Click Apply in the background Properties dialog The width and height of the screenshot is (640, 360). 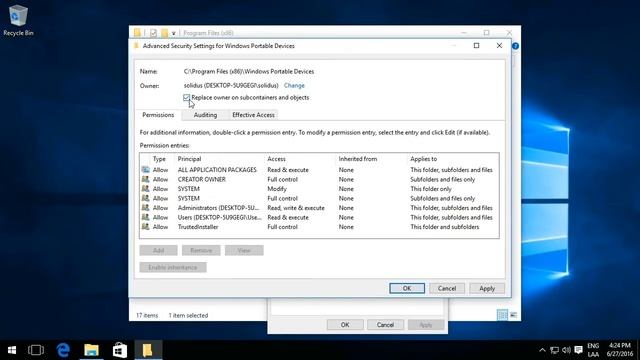[x=425, y=325]
